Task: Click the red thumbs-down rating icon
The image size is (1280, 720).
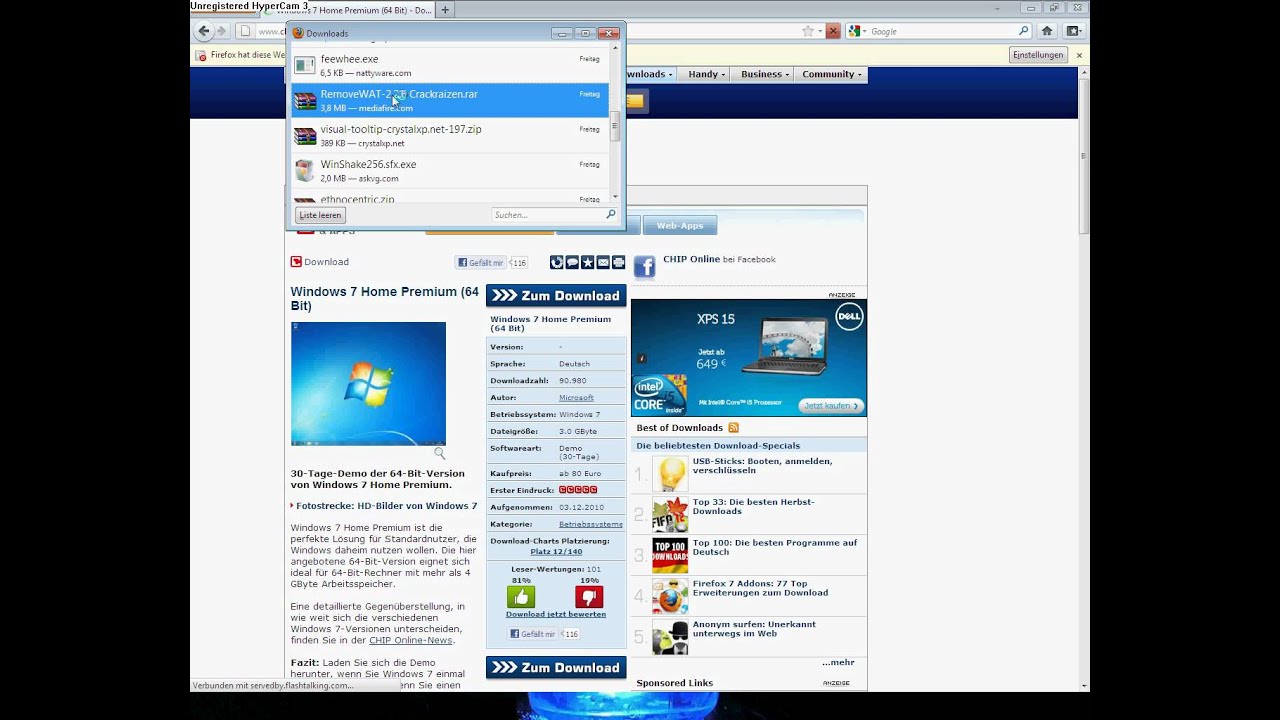Action: [x=589, y=597]
